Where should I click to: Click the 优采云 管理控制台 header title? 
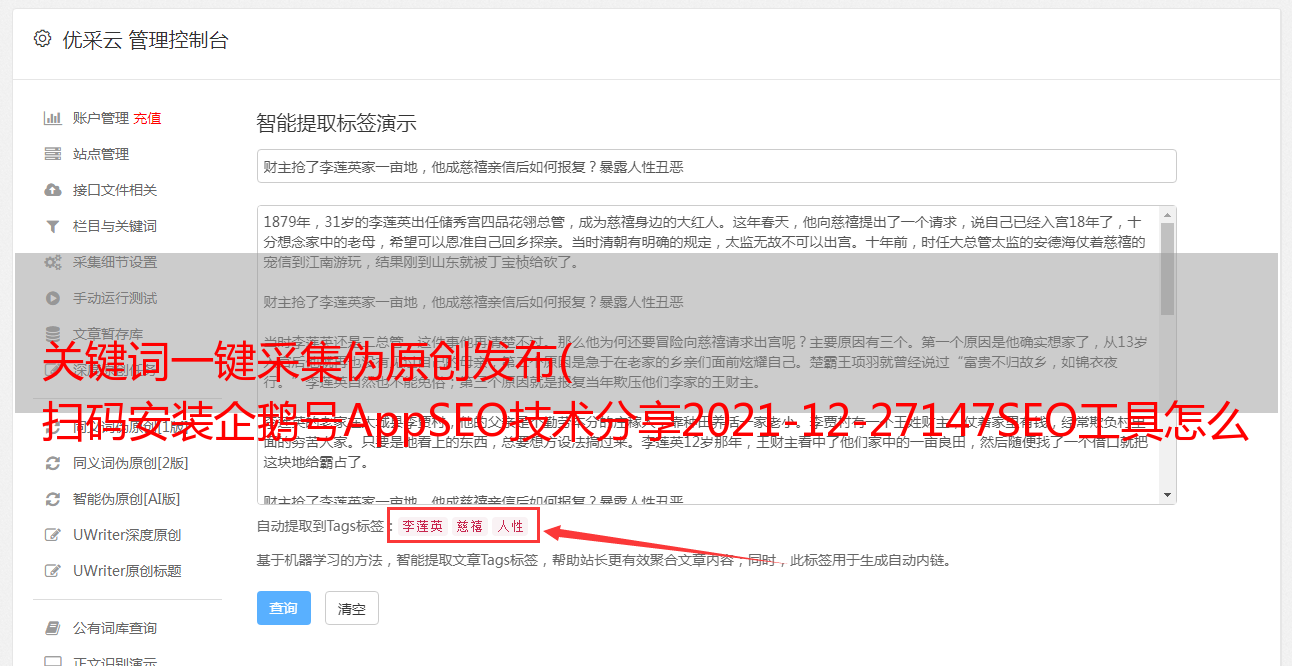click(x=145, y=40)
